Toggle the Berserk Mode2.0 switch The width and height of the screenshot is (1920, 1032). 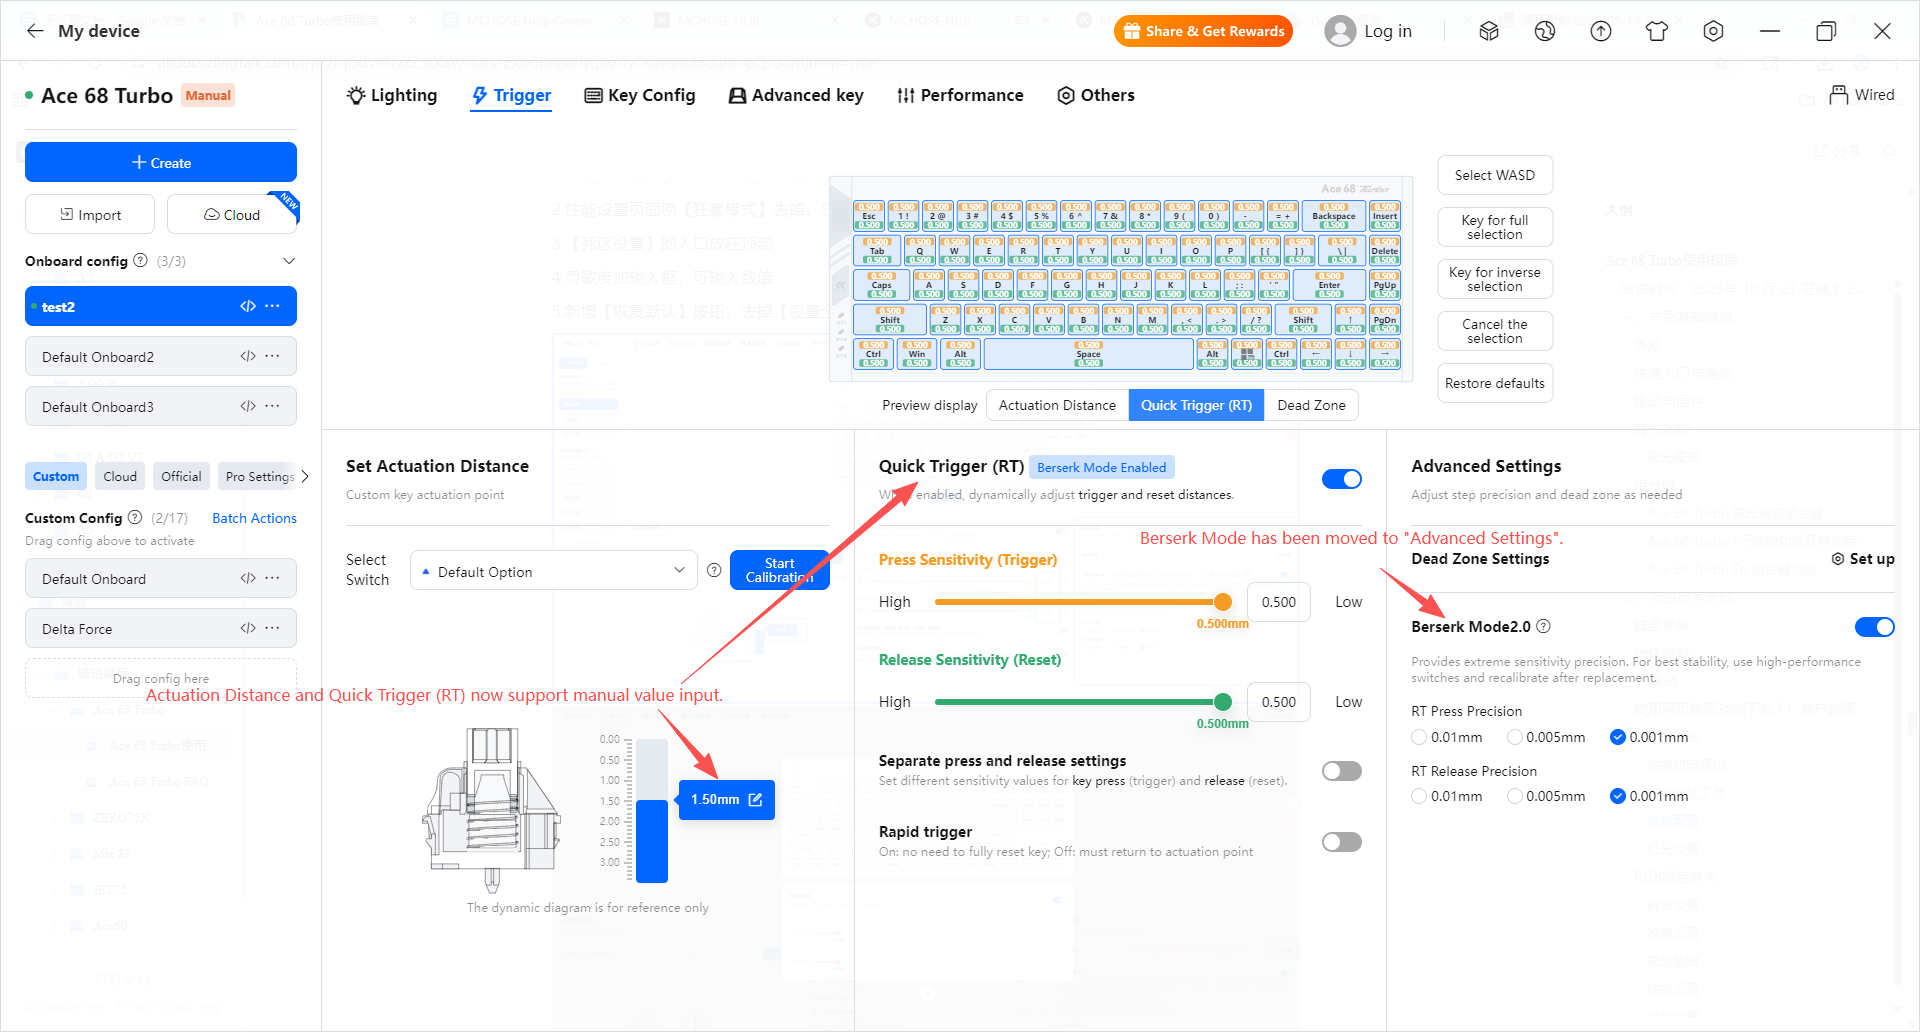[x=1875, y=627]
